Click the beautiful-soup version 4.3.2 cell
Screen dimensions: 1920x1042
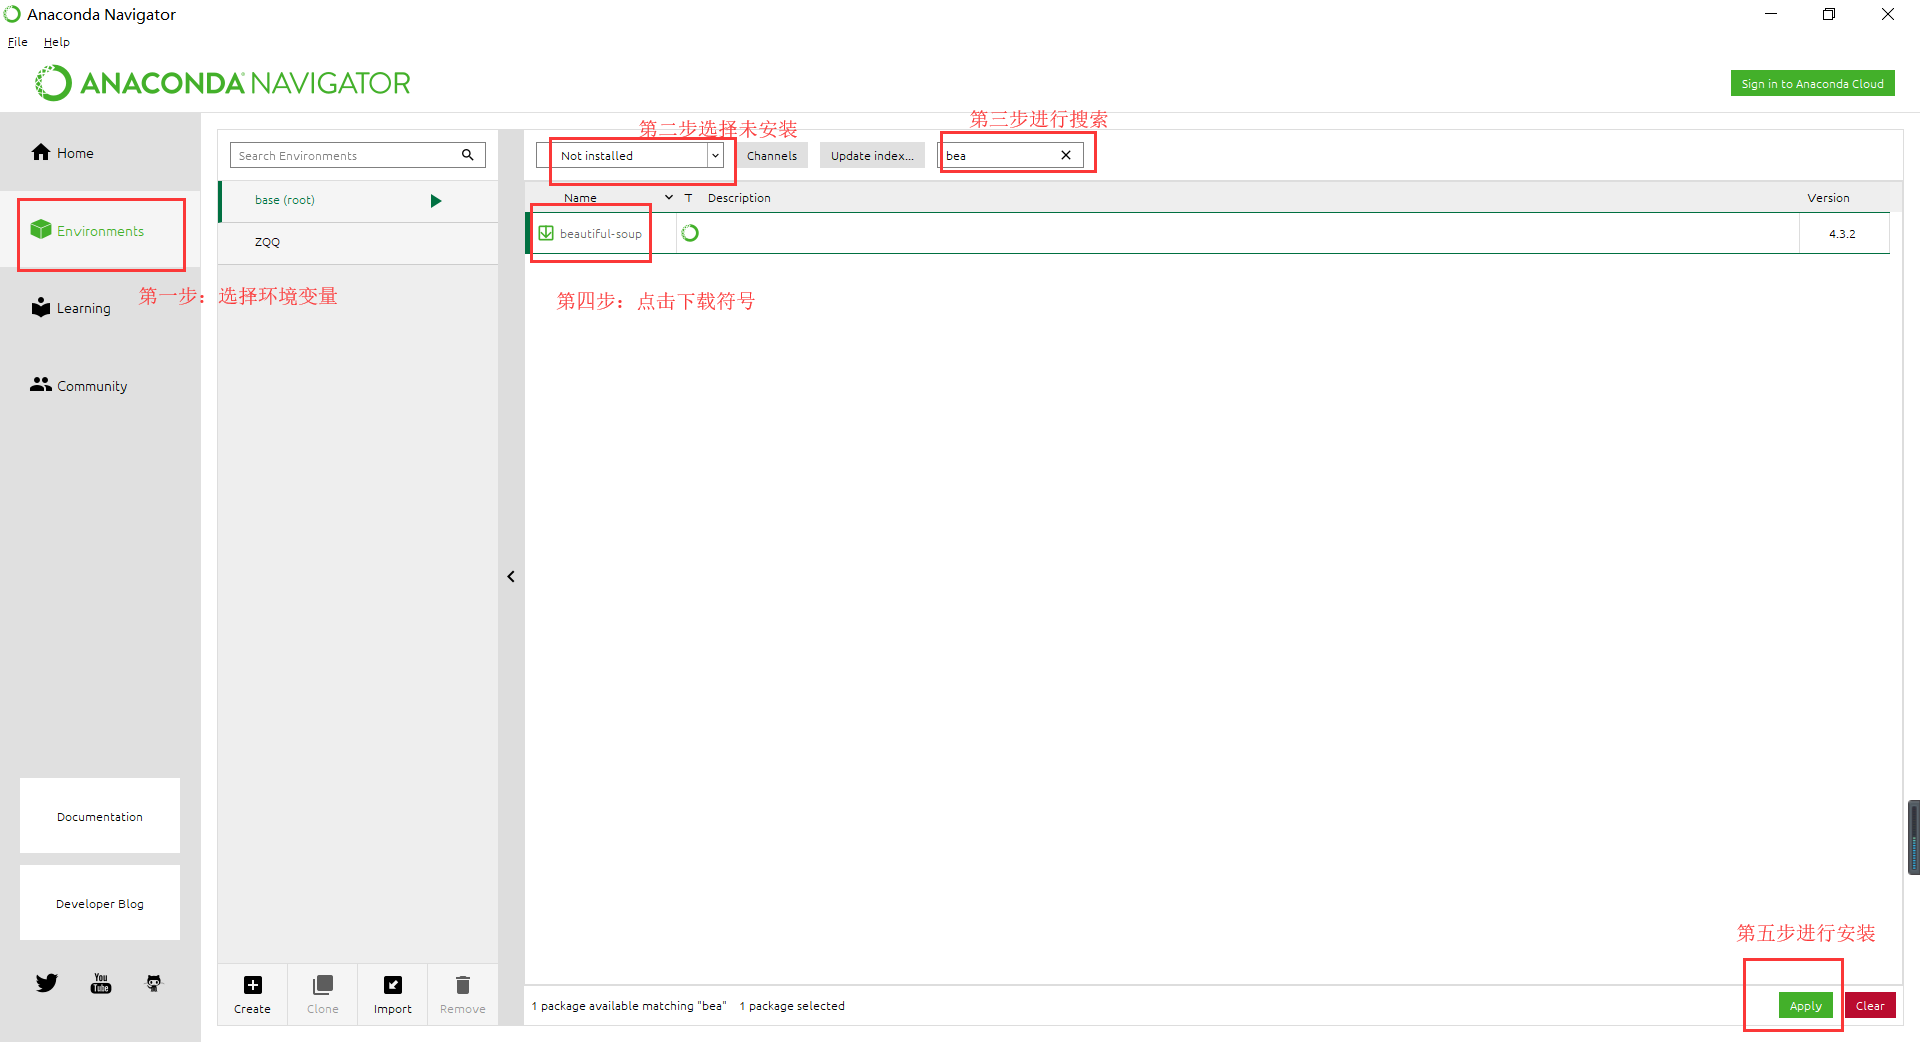[1842, 234]
